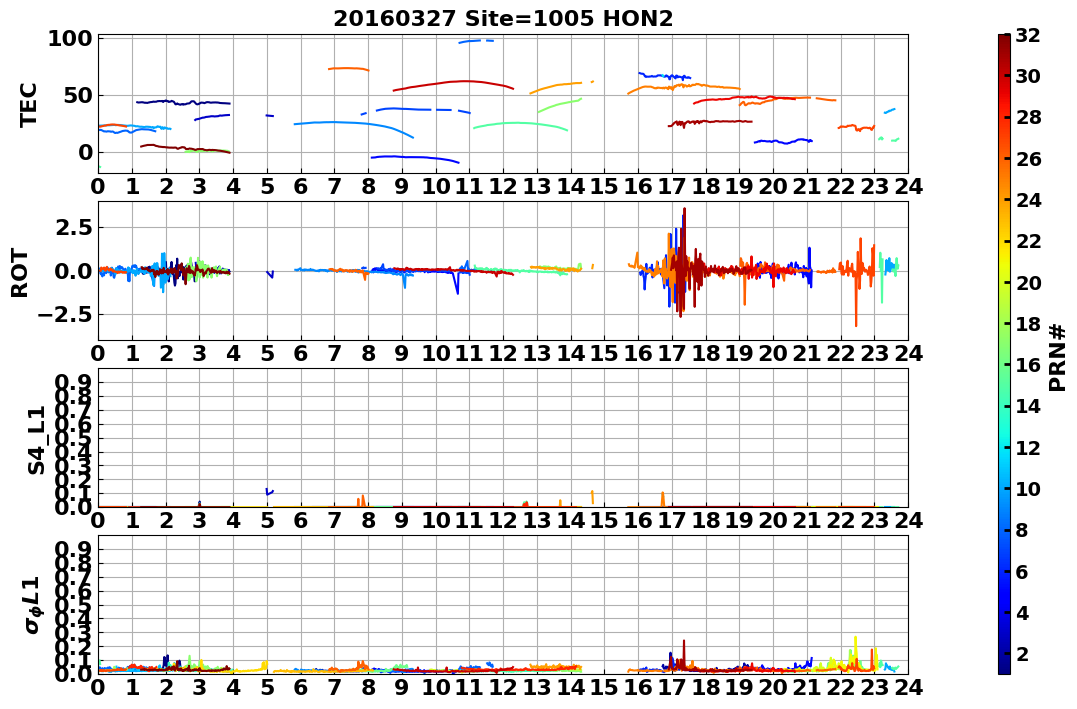
Task: Click the 2.5 y-tick of the ROT panel
Action: pyautogui.click(x=73, y=227)
